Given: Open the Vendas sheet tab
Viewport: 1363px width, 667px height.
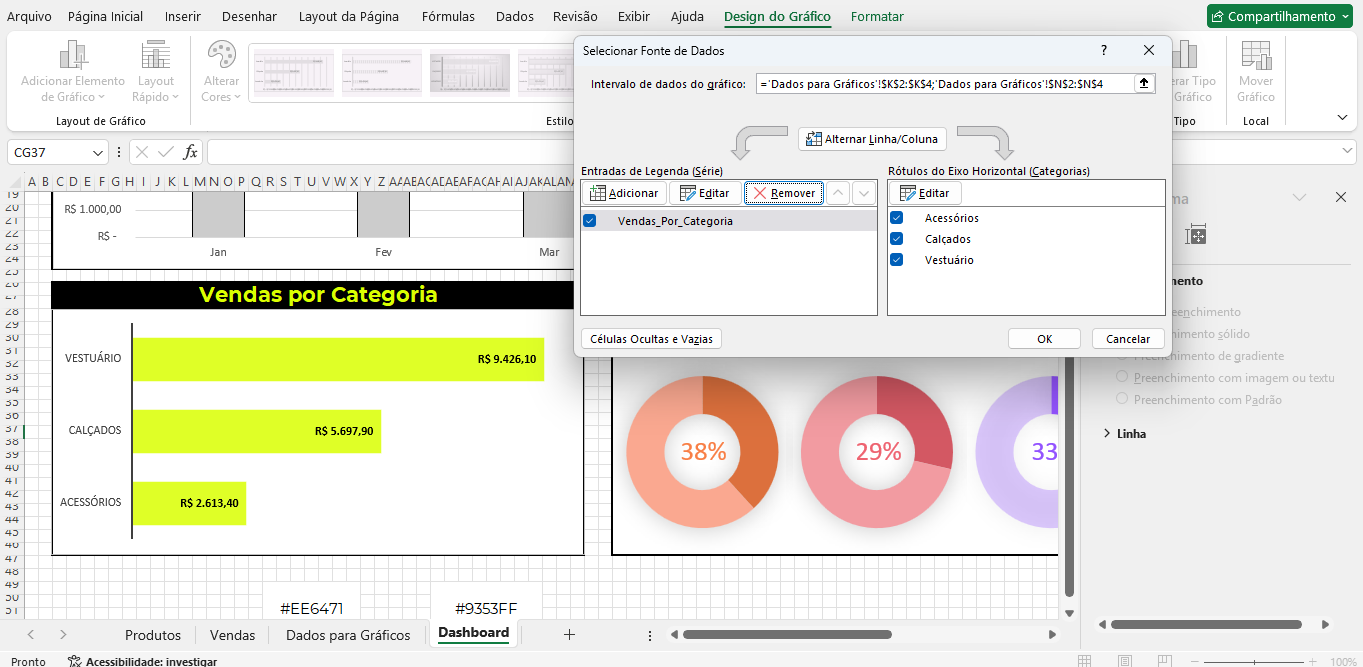Looking at the screenshot, I should (x=232, y=635).
